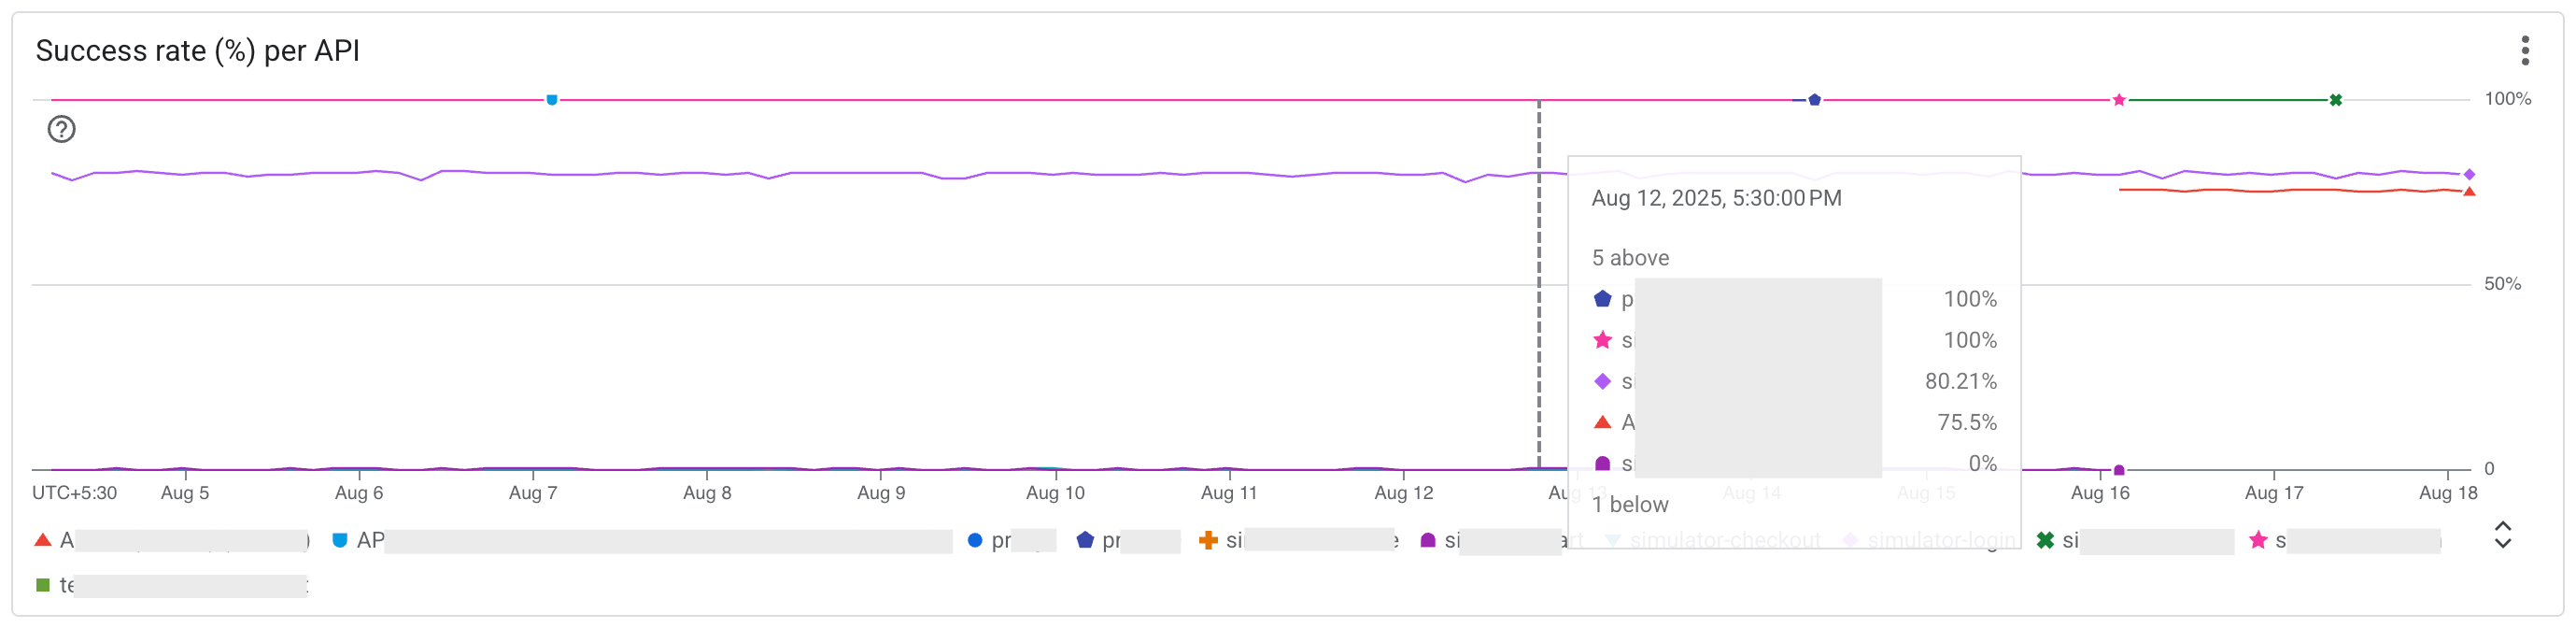
Task: Click the blue shield API legend icon
Action: 342,540
